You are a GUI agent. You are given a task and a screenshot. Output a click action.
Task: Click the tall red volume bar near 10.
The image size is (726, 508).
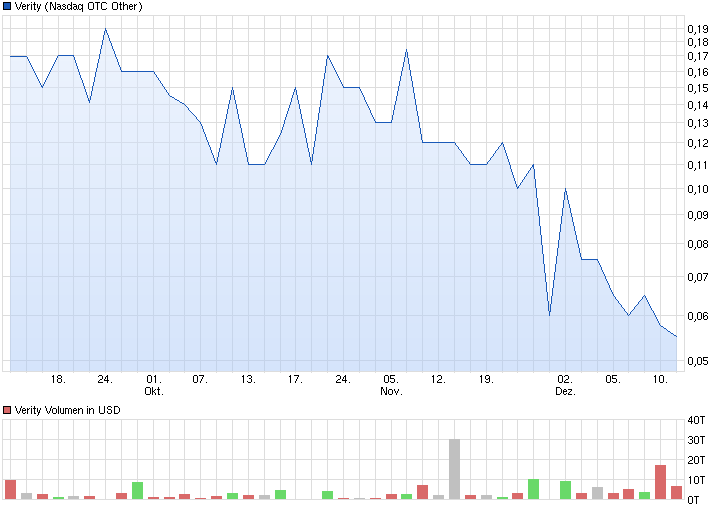[661, 482]
